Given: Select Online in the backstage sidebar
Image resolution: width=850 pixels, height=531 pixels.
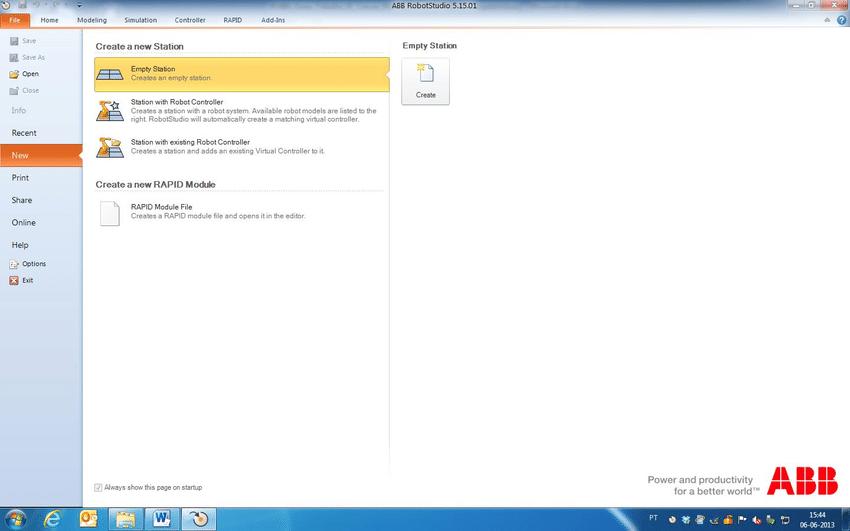Looking at the screenshot, I should [x=41, y=223].
